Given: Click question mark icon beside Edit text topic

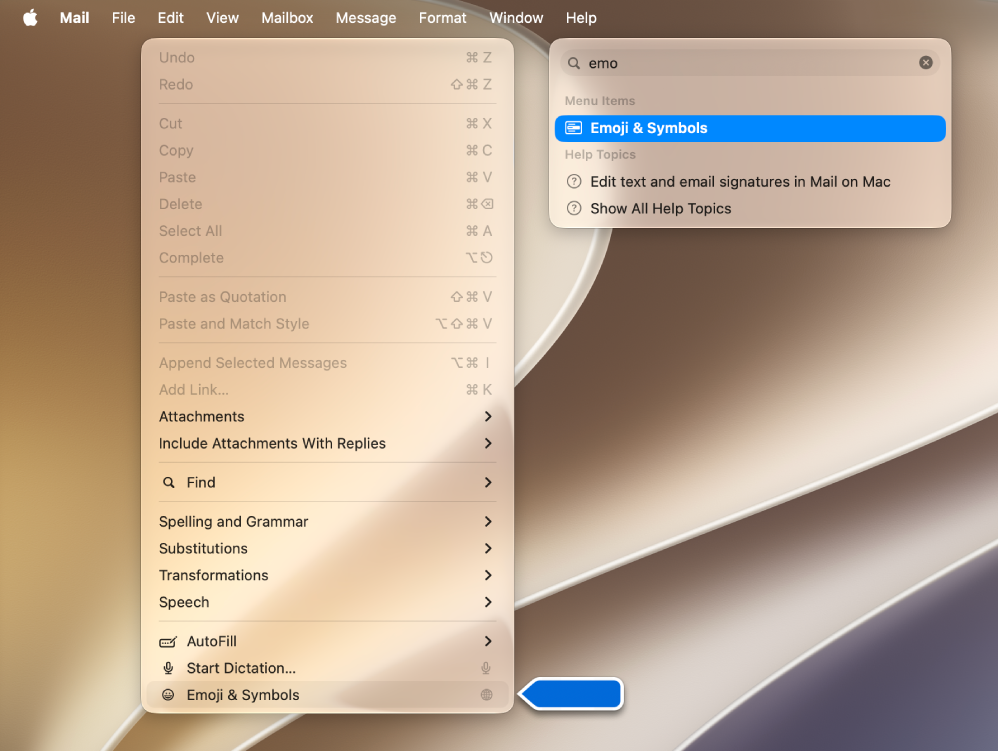Looking at the screenshot, I should pos(573,181).
